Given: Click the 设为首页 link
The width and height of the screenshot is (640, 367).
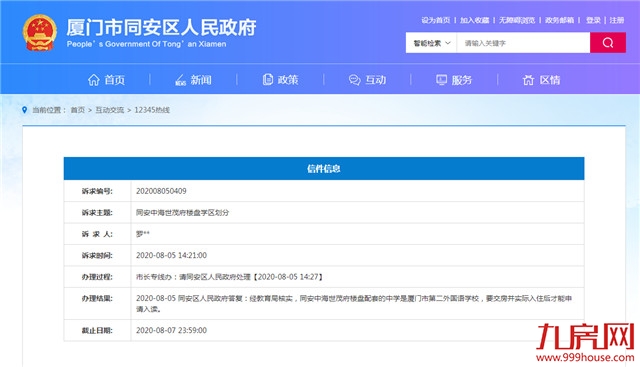Looking at the screenshot, I should (436, 20).
